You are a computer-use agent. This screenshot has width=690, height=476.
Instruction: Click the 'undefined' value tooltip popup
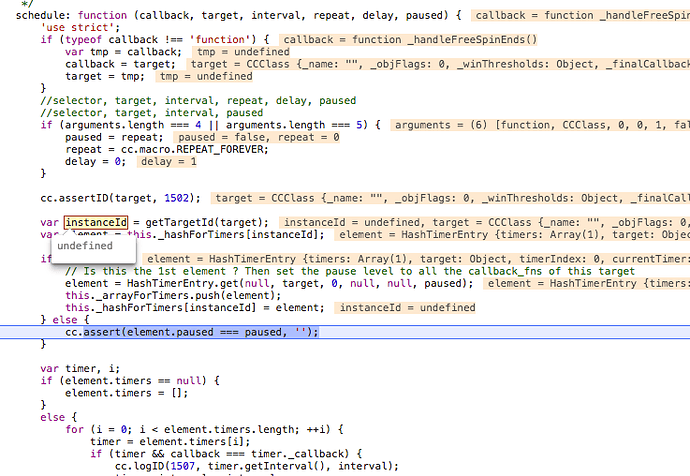coord(93,250)
